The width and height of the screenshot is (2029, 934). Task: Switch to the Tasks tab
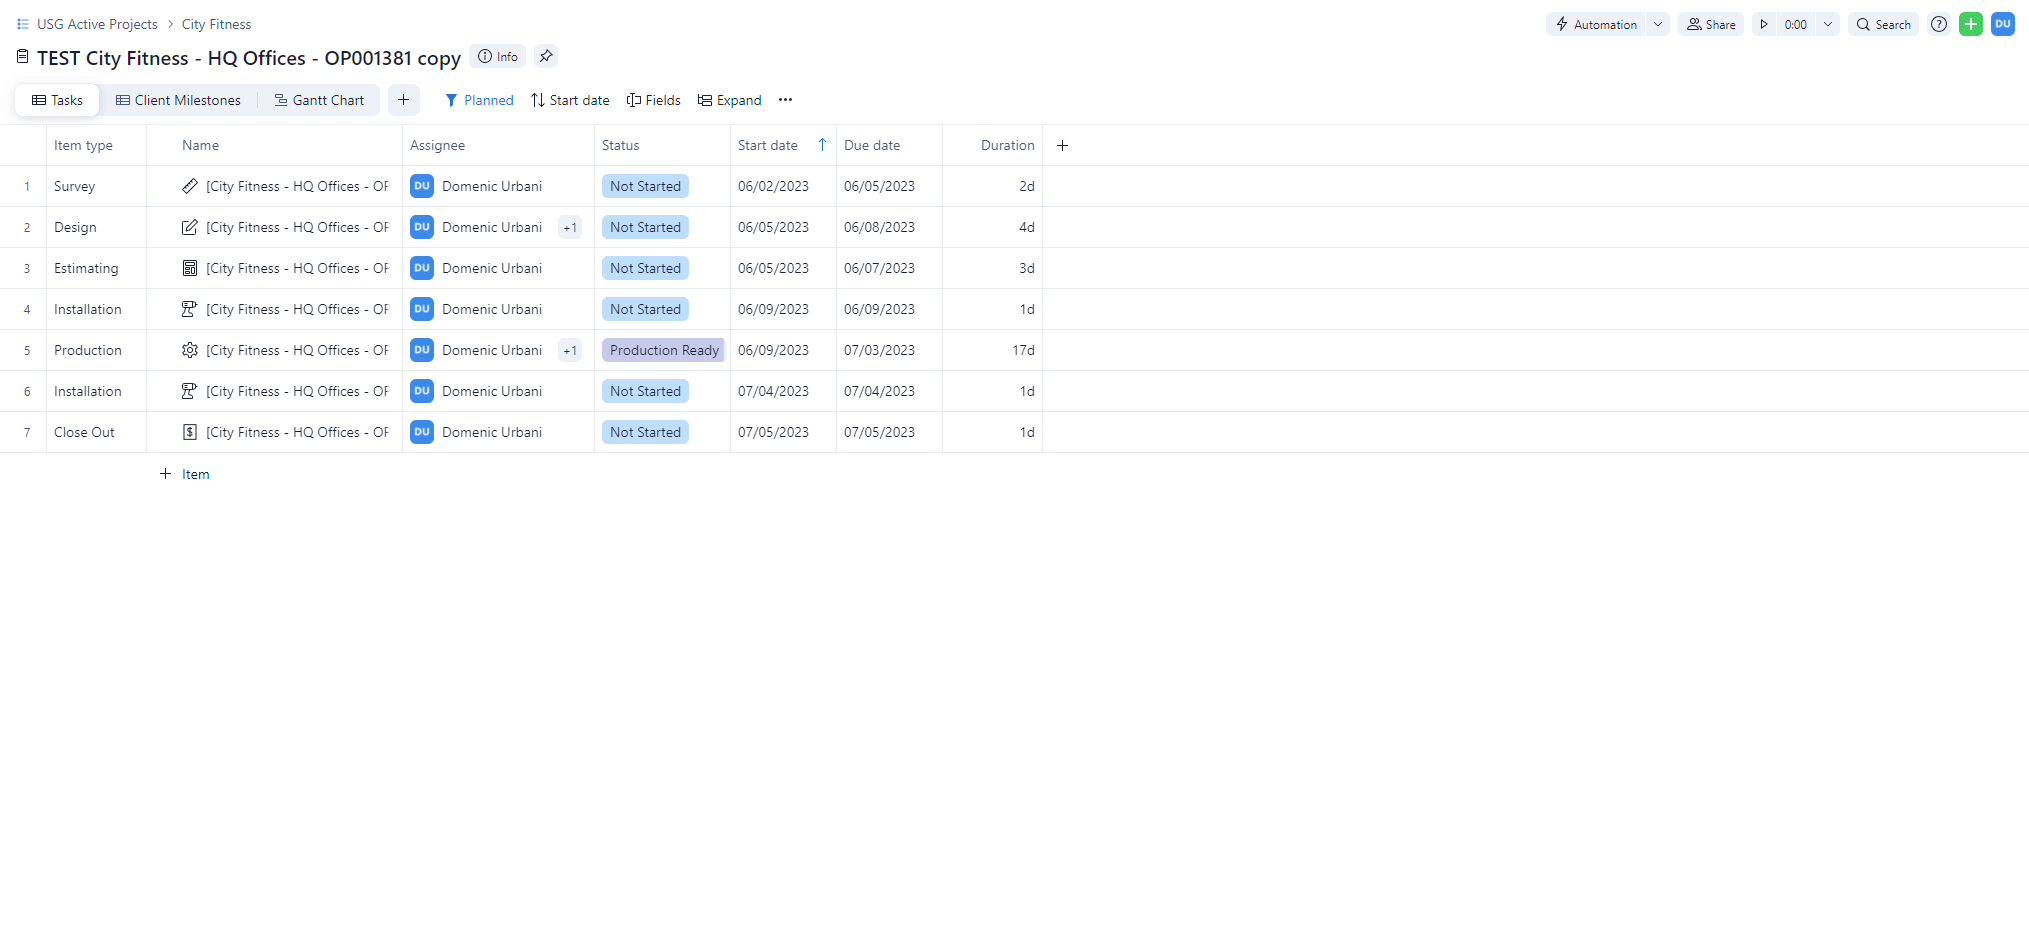tap(57, 100)
